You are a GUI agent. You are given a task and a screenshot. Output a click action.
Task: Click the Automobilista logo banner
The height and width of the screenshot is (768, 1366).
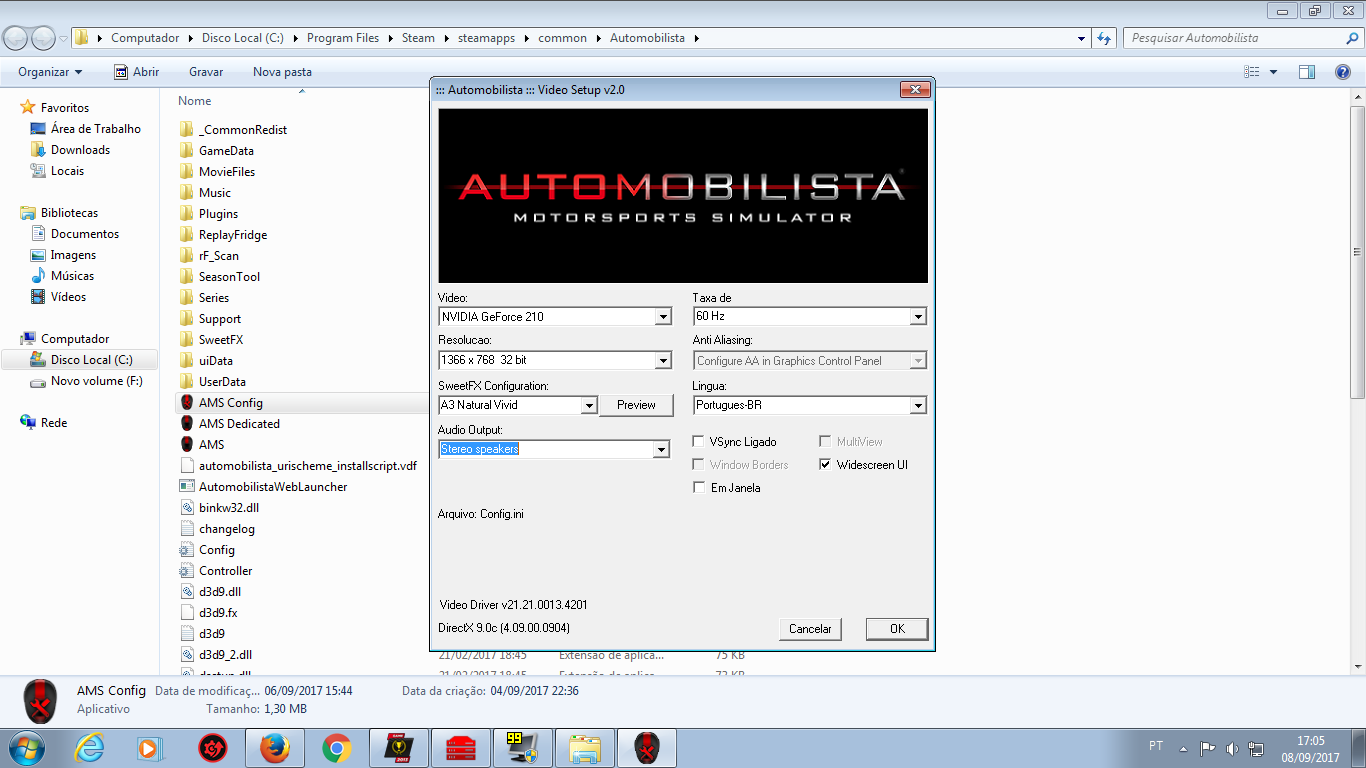pos(683,195)
